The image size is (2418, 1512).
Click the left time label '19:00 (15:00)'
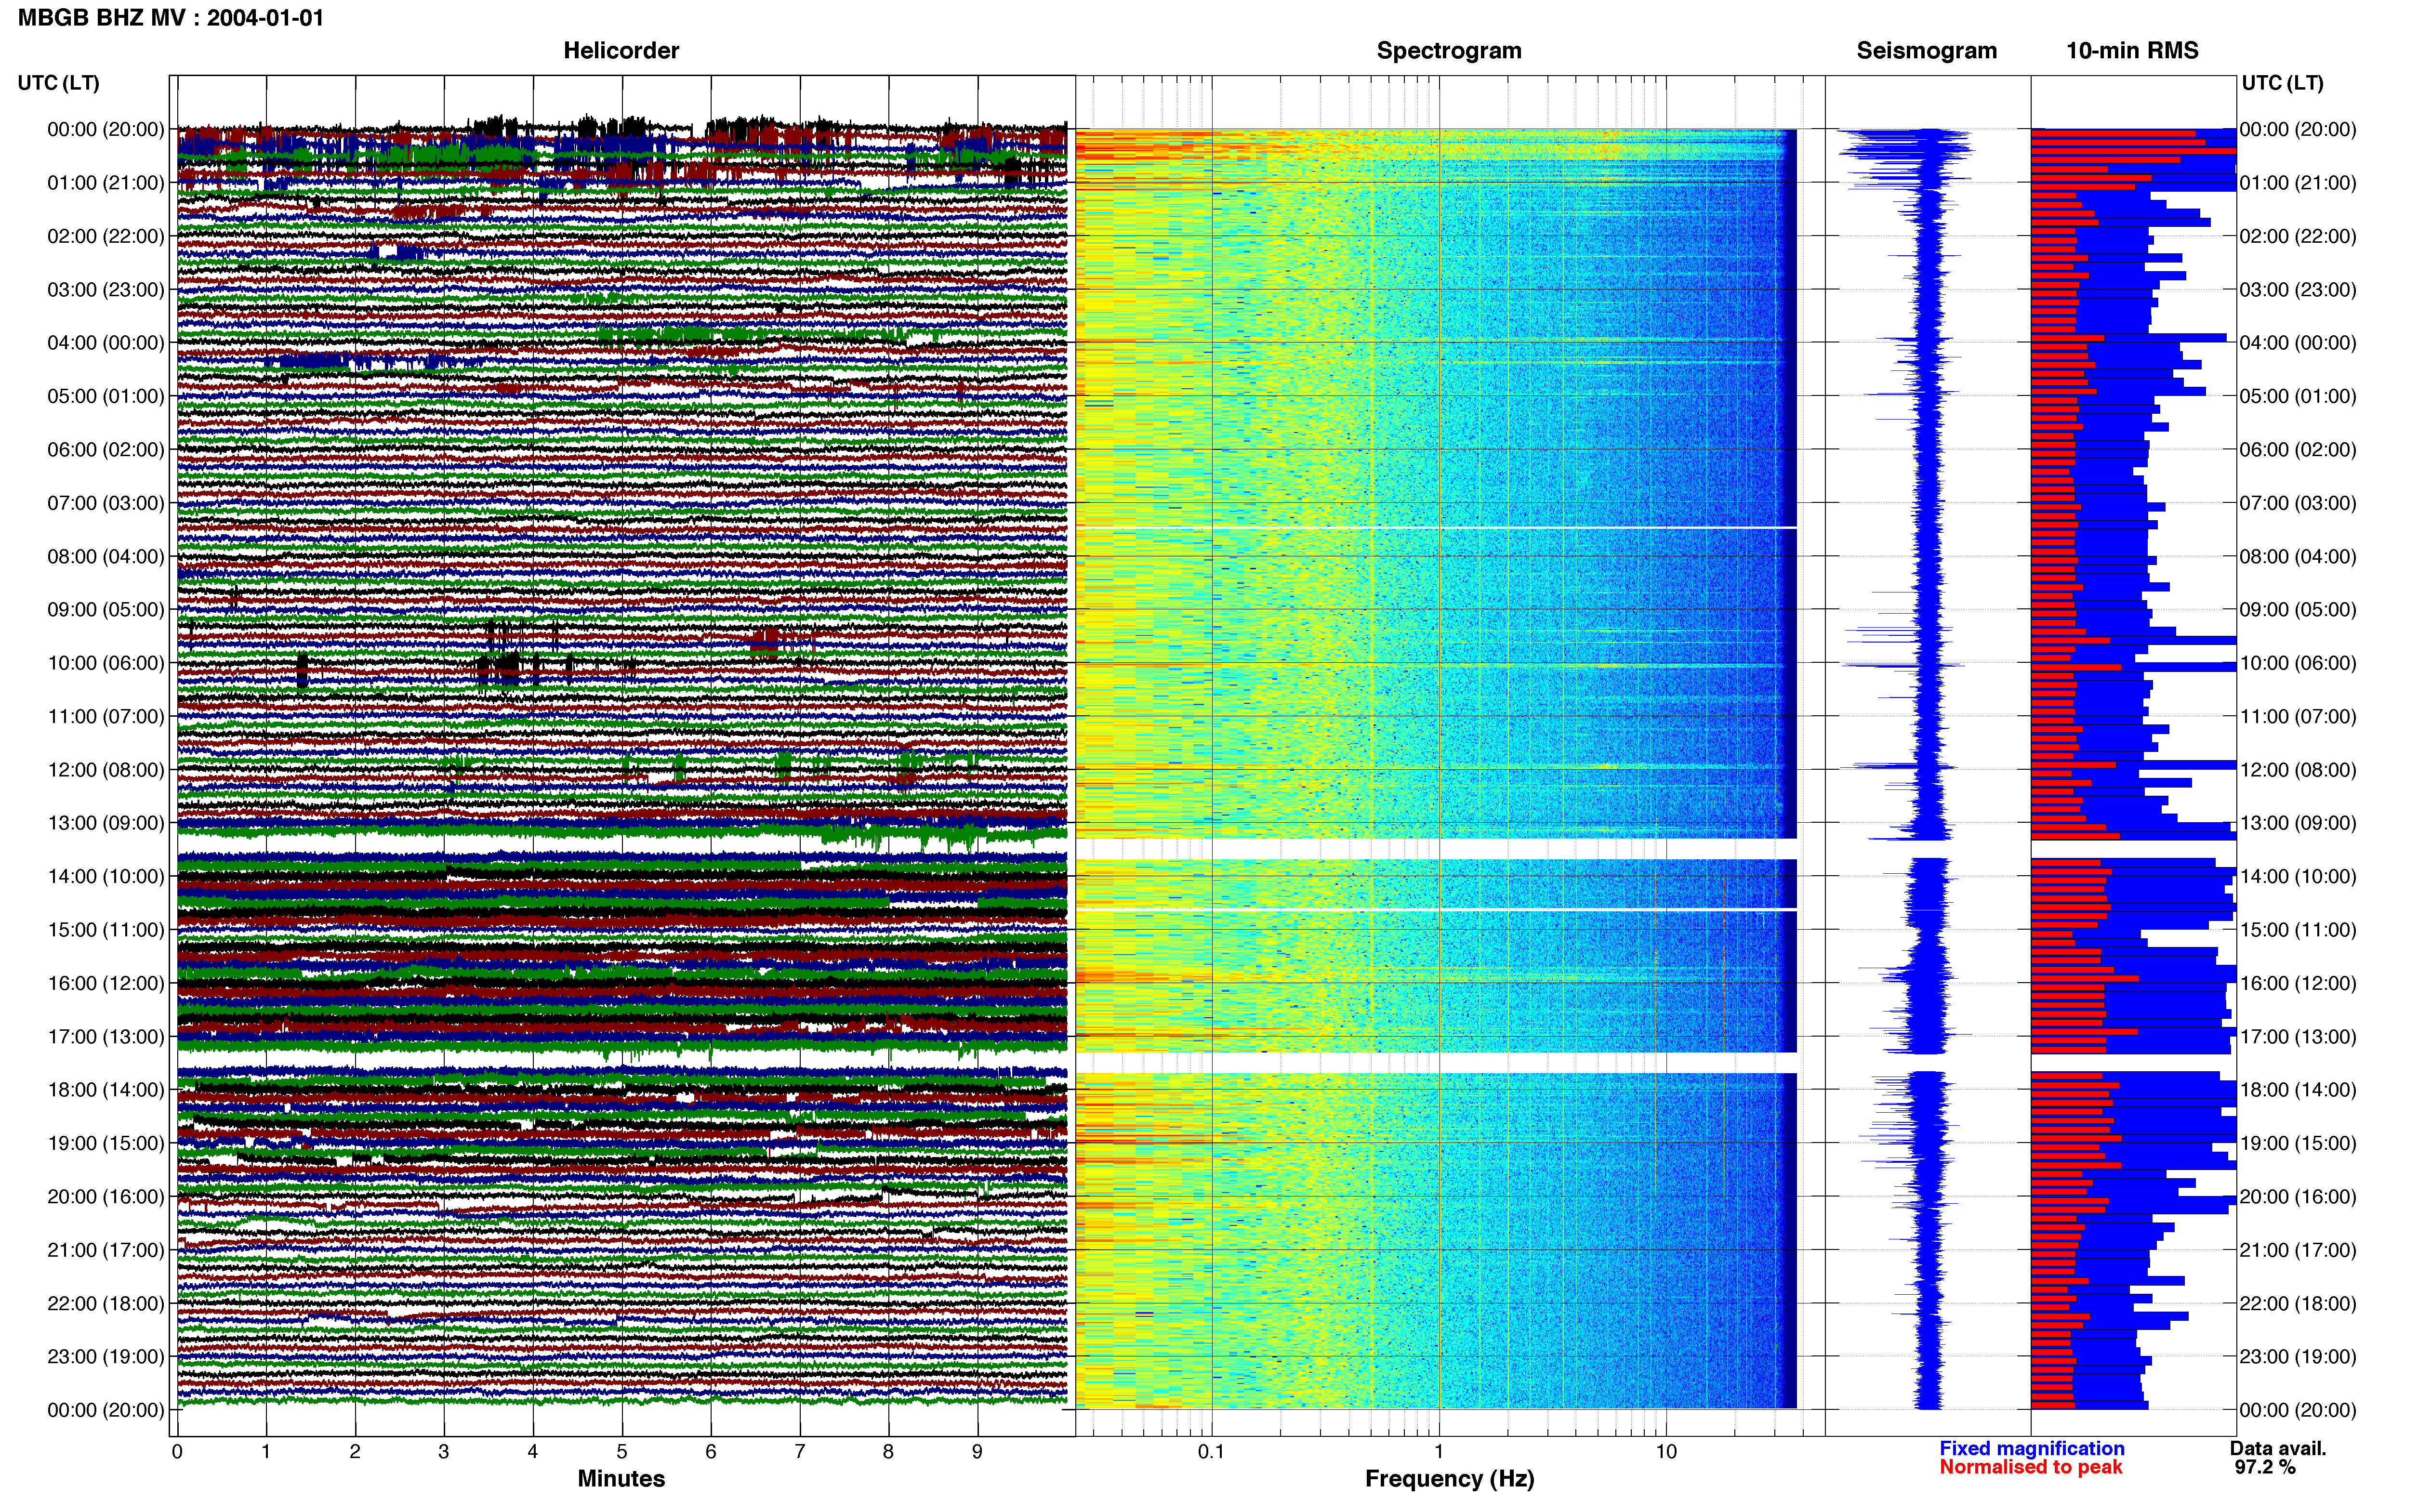[x=106, y=1143]
